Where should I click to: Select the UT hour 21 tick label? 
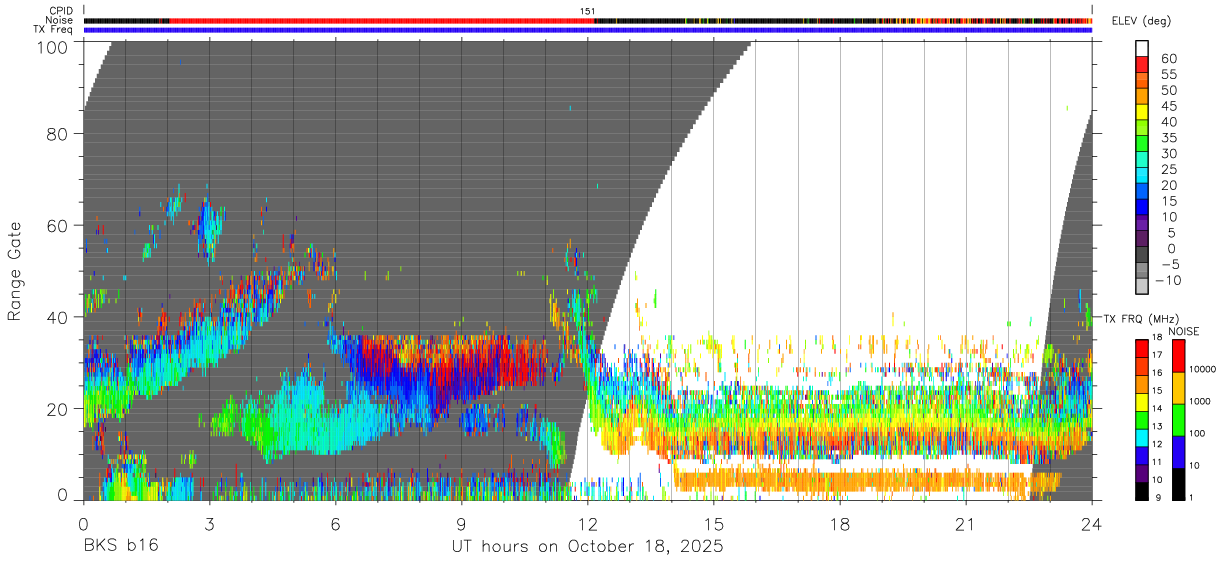pyautogui.click(x=966, y=523)
